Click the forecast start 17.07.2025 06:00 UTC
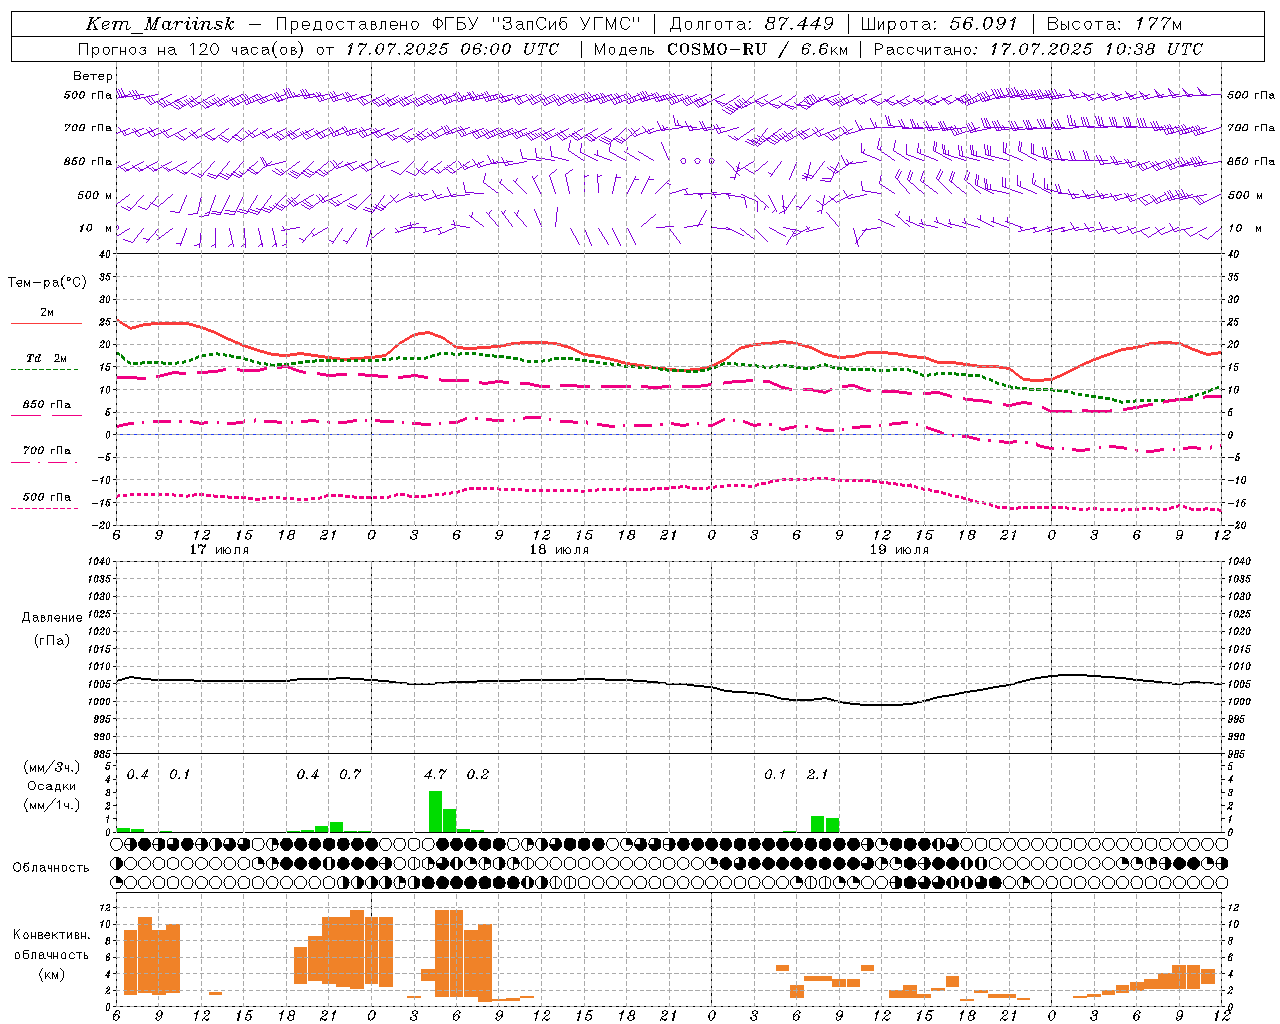The height and width of the screenshot is (1024, 1280). (452, 49)
